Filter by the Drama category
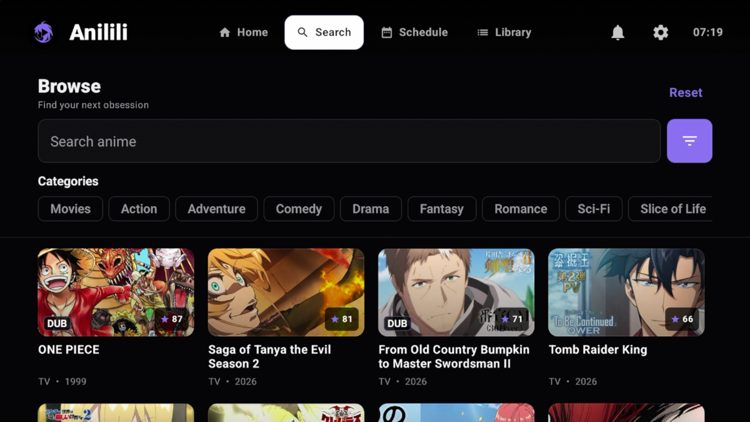The height and width of the screenshot is (422, 750). (x=371, y=209)
